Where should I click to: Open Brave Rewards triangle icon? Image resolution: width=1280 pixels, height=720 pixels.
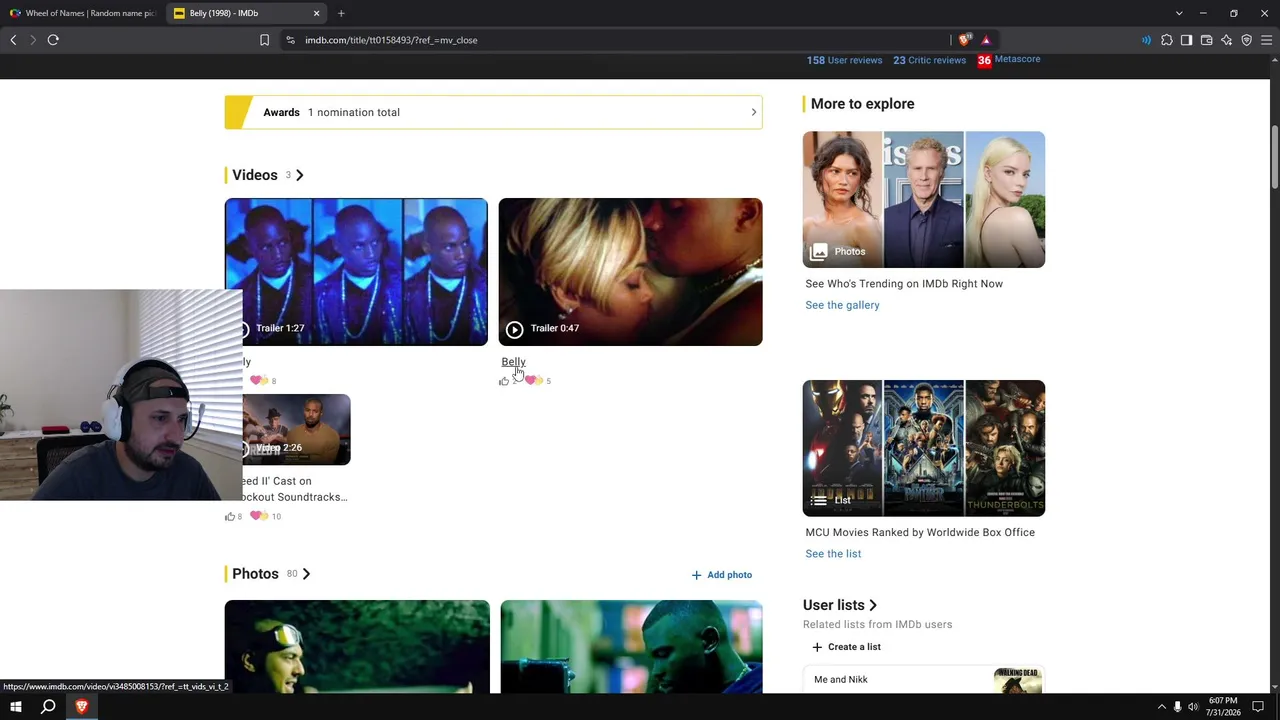point(986,40)
